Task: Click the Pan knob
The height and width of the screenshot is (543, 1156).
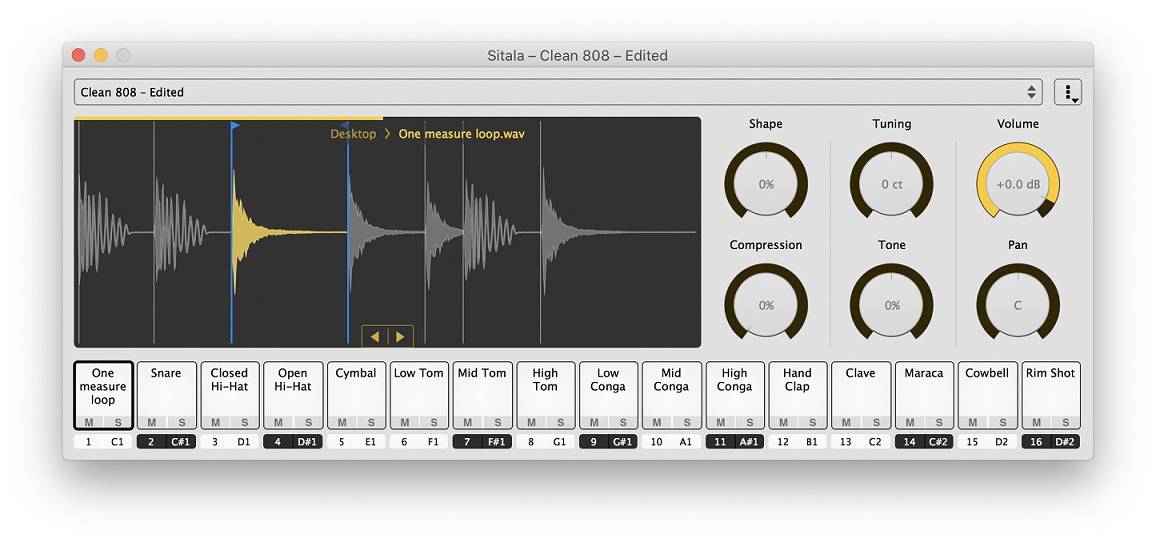Action: point(1018,305)
